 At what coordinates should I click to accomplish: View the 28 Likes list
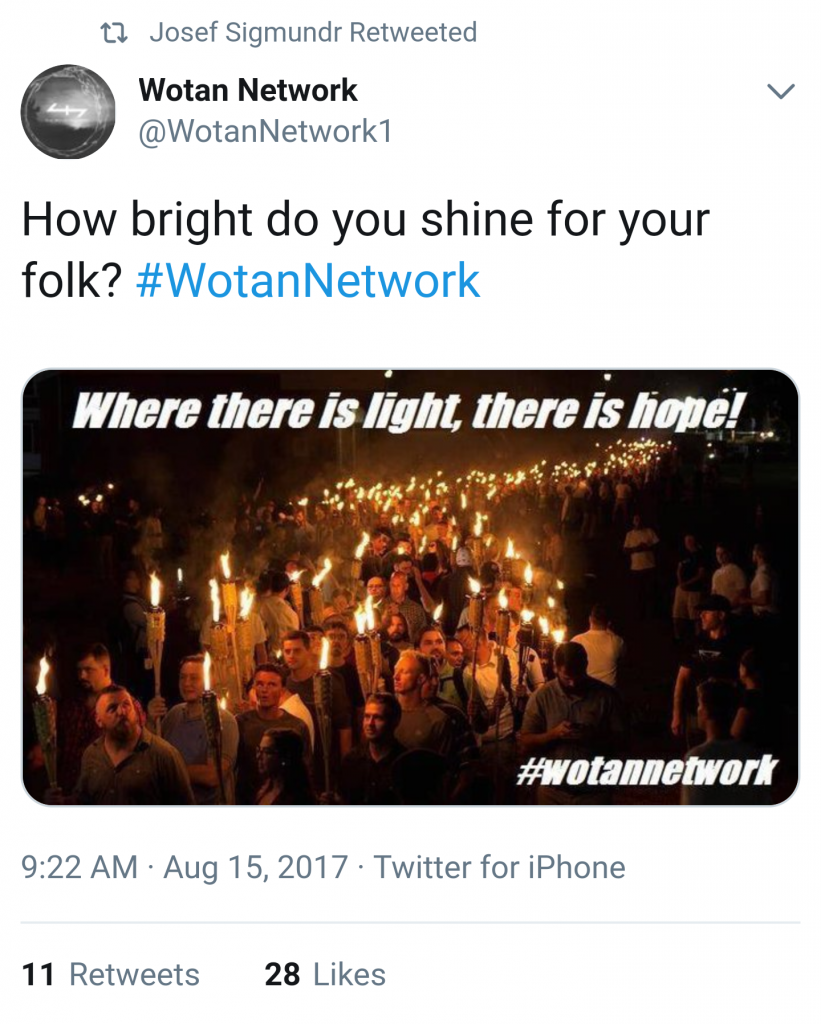tap(325, 974)
